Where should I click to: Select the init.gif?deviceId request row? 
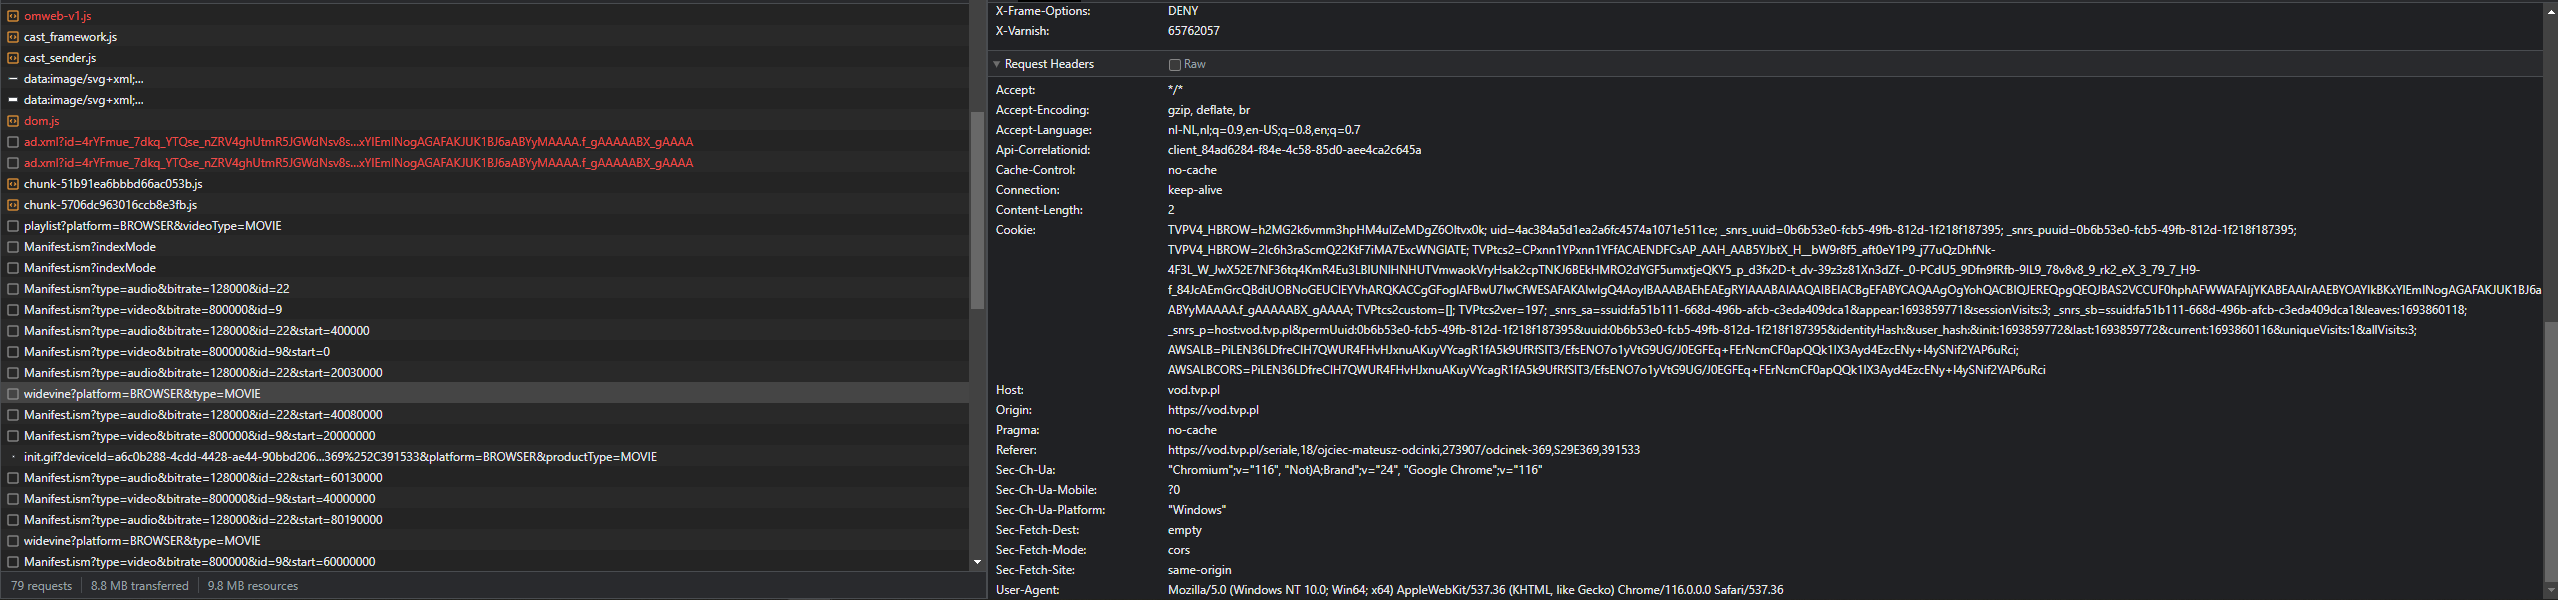340,457
